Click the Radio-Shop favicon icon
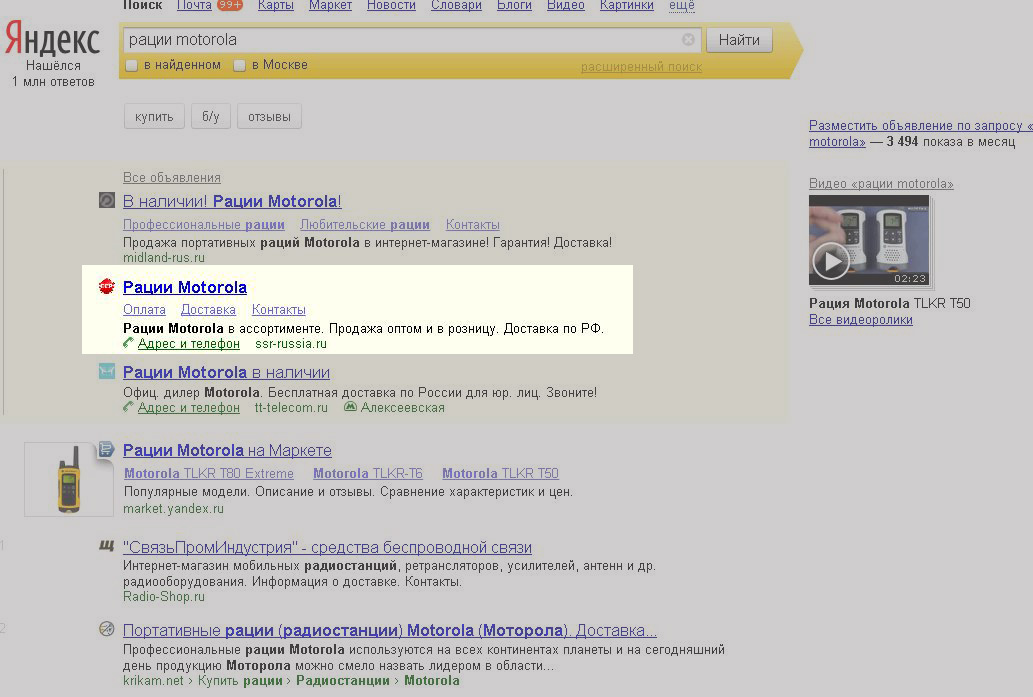The image size is (1033, 697). [107, 546]
